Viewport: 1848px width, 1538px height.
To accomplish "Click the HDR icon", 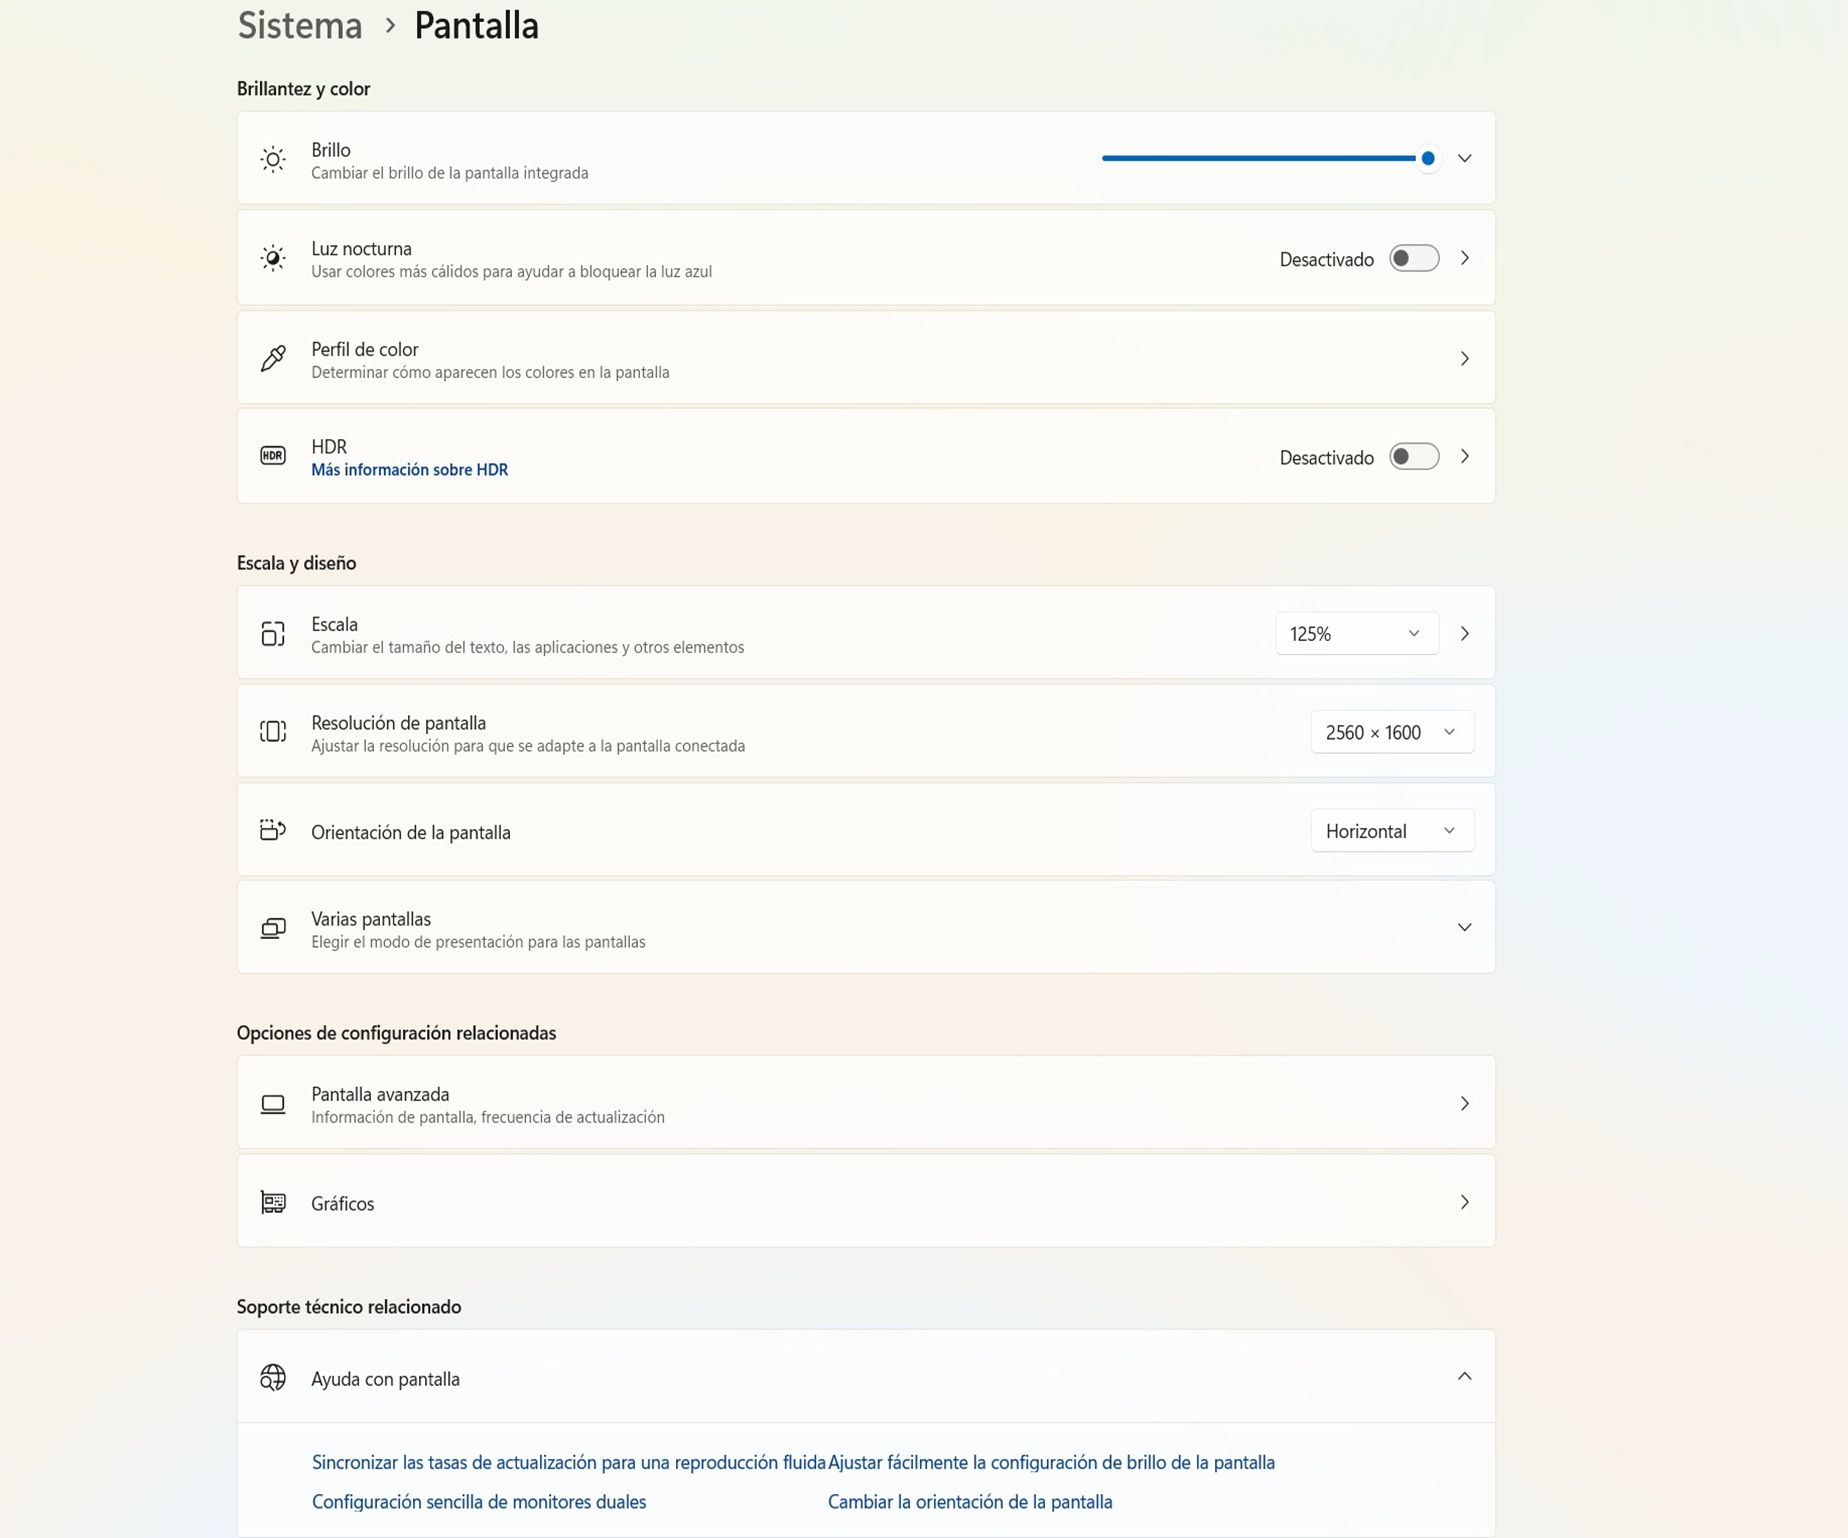I will (x=272, y=455).
